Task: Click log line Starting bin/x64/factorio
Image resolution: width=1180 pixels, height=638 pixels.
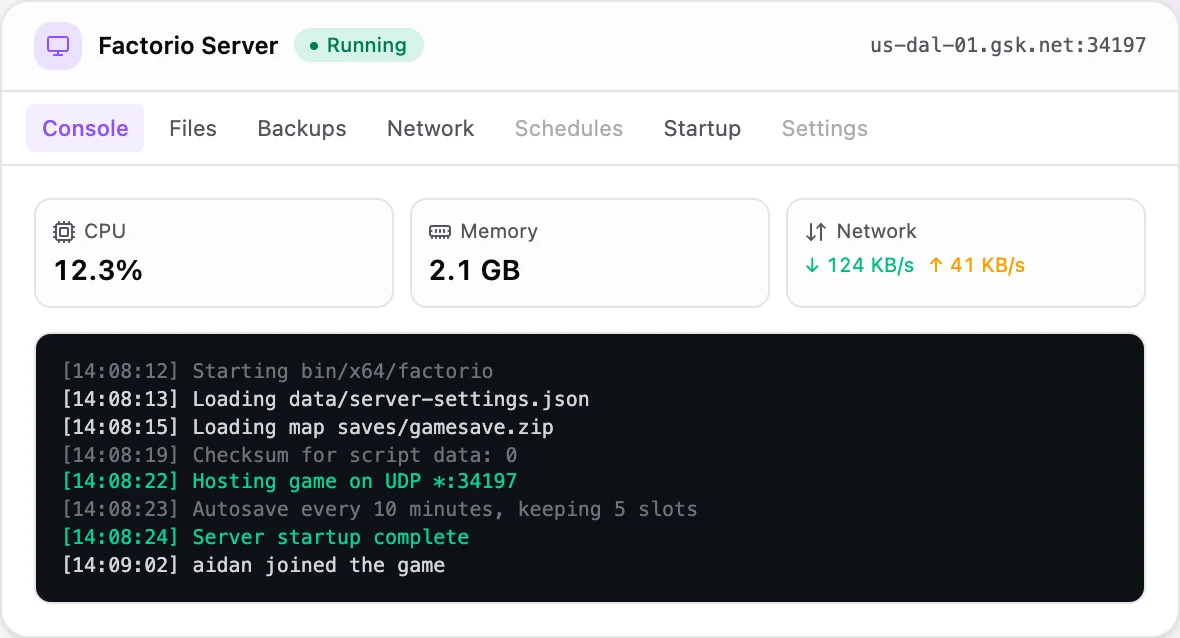Action: coord(278,371)
